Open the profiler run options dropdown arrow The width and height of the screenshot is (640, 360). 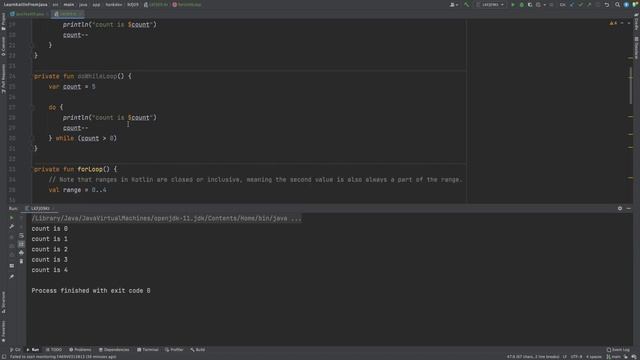pyautogui.click(x=544, y=5)
